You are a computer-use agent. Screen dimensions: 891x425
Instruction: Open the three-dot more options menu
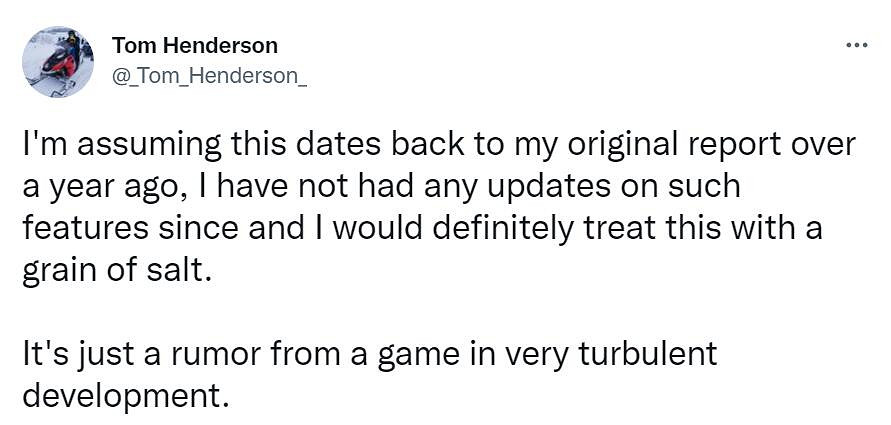click(x=856, y=45)
